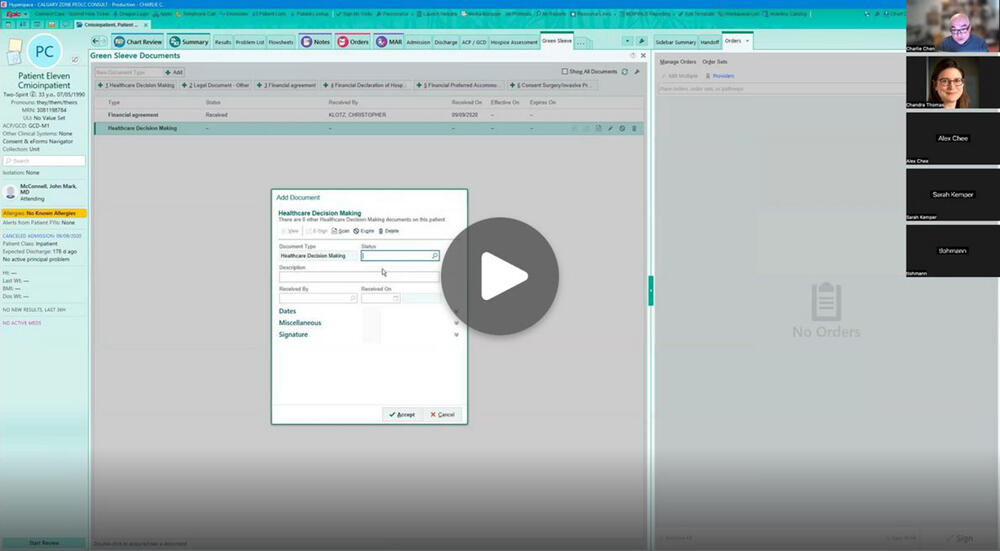Open the Status field lookup magnifier
Viewport: 1000px width, 551px height.
[435, 256]
